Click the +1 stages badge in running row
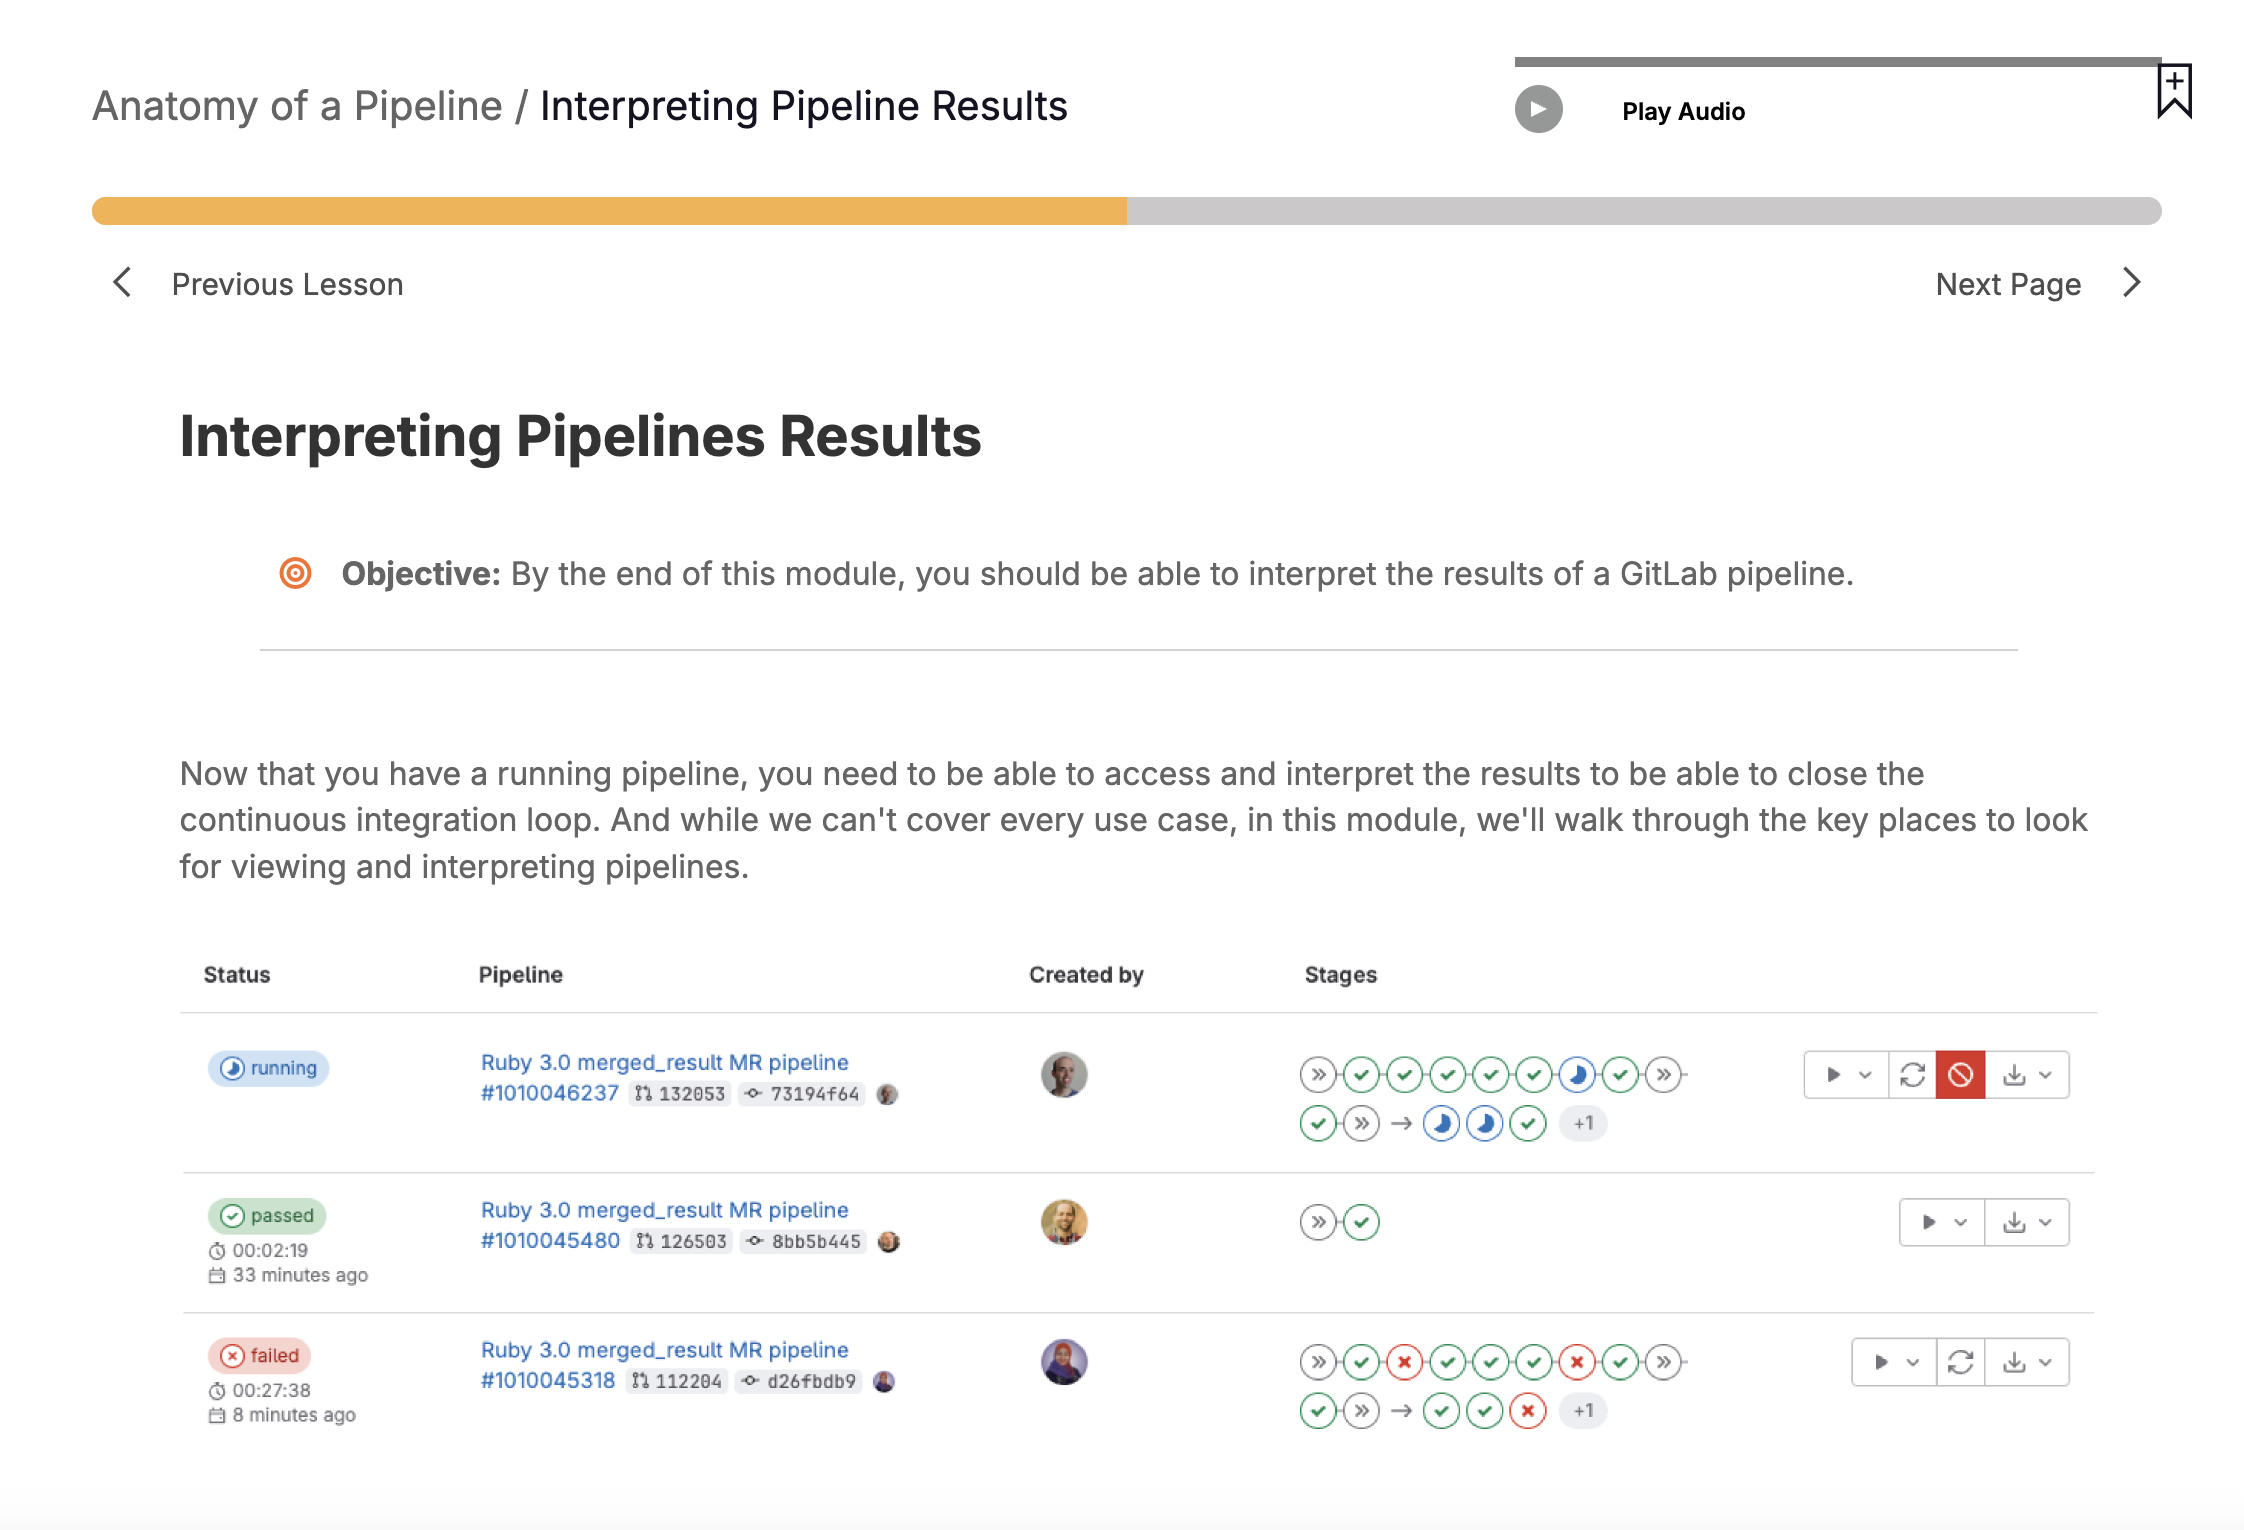 click(1583, 1123)
